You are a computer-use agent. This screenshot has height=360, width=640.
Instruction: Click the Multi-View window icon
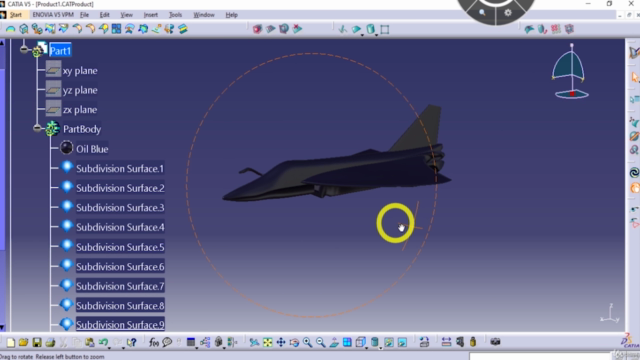coord(347,342)
